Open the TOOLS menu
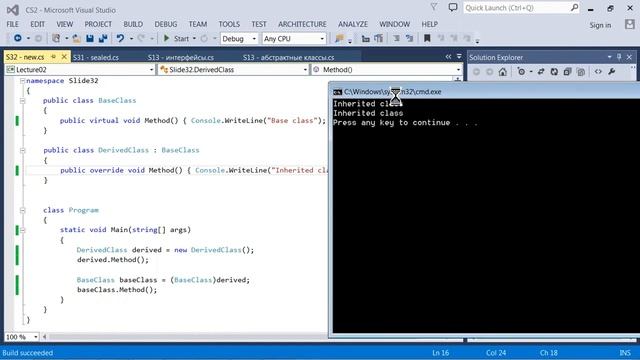Image resolution: width=640 pixels, height=360 pixels. (229, 24)
